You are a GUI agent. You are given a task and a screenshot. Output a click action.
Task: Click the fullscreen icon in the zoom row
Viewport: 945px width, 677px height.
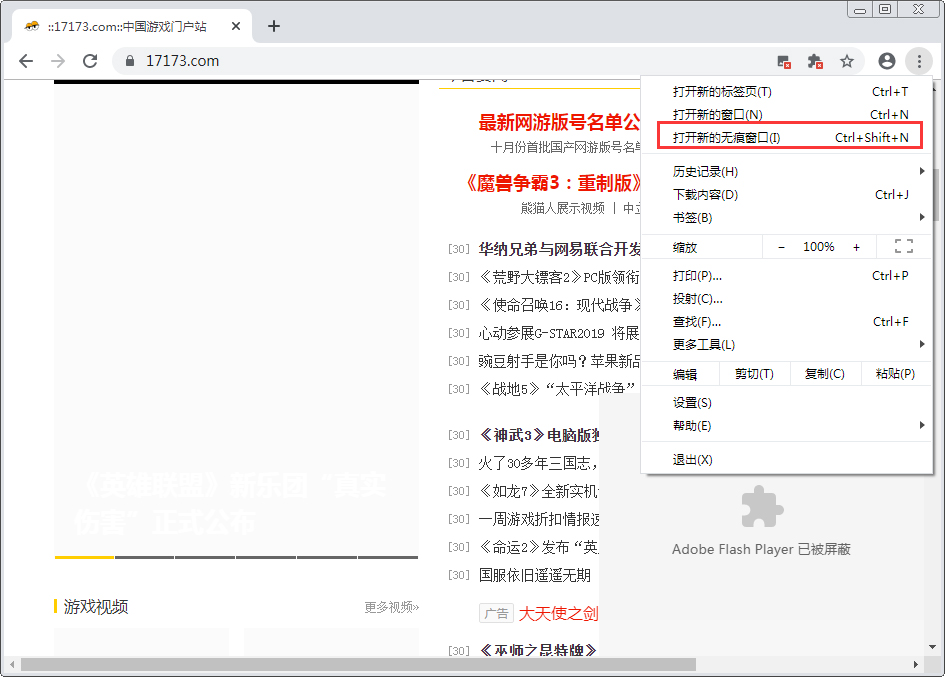[904, 246]
